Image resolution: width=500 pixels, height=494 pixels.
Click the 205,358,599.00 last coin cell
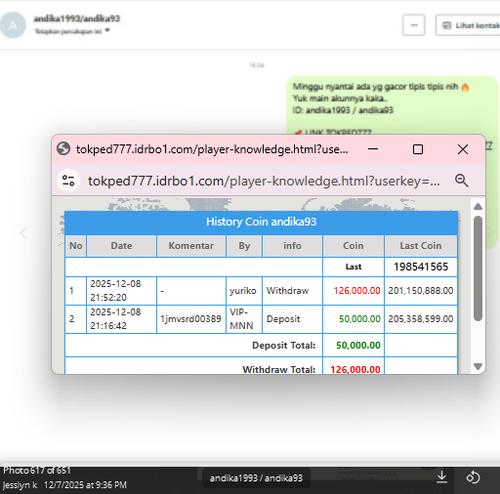pos(421,319)
